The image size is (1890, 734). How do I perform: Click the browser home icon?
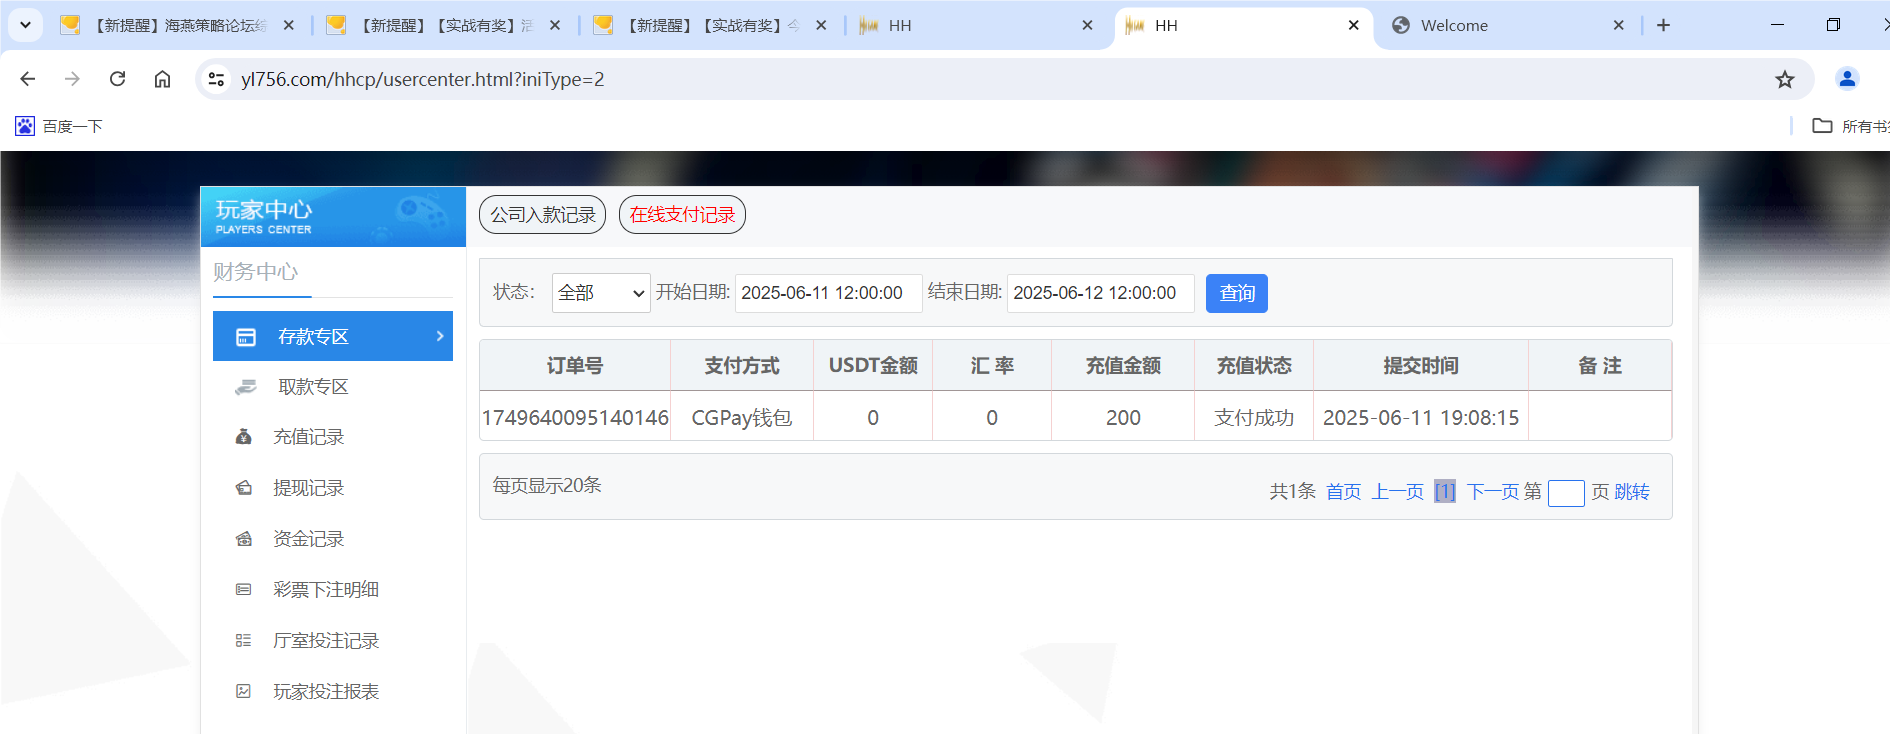click(x=162, y=79)
